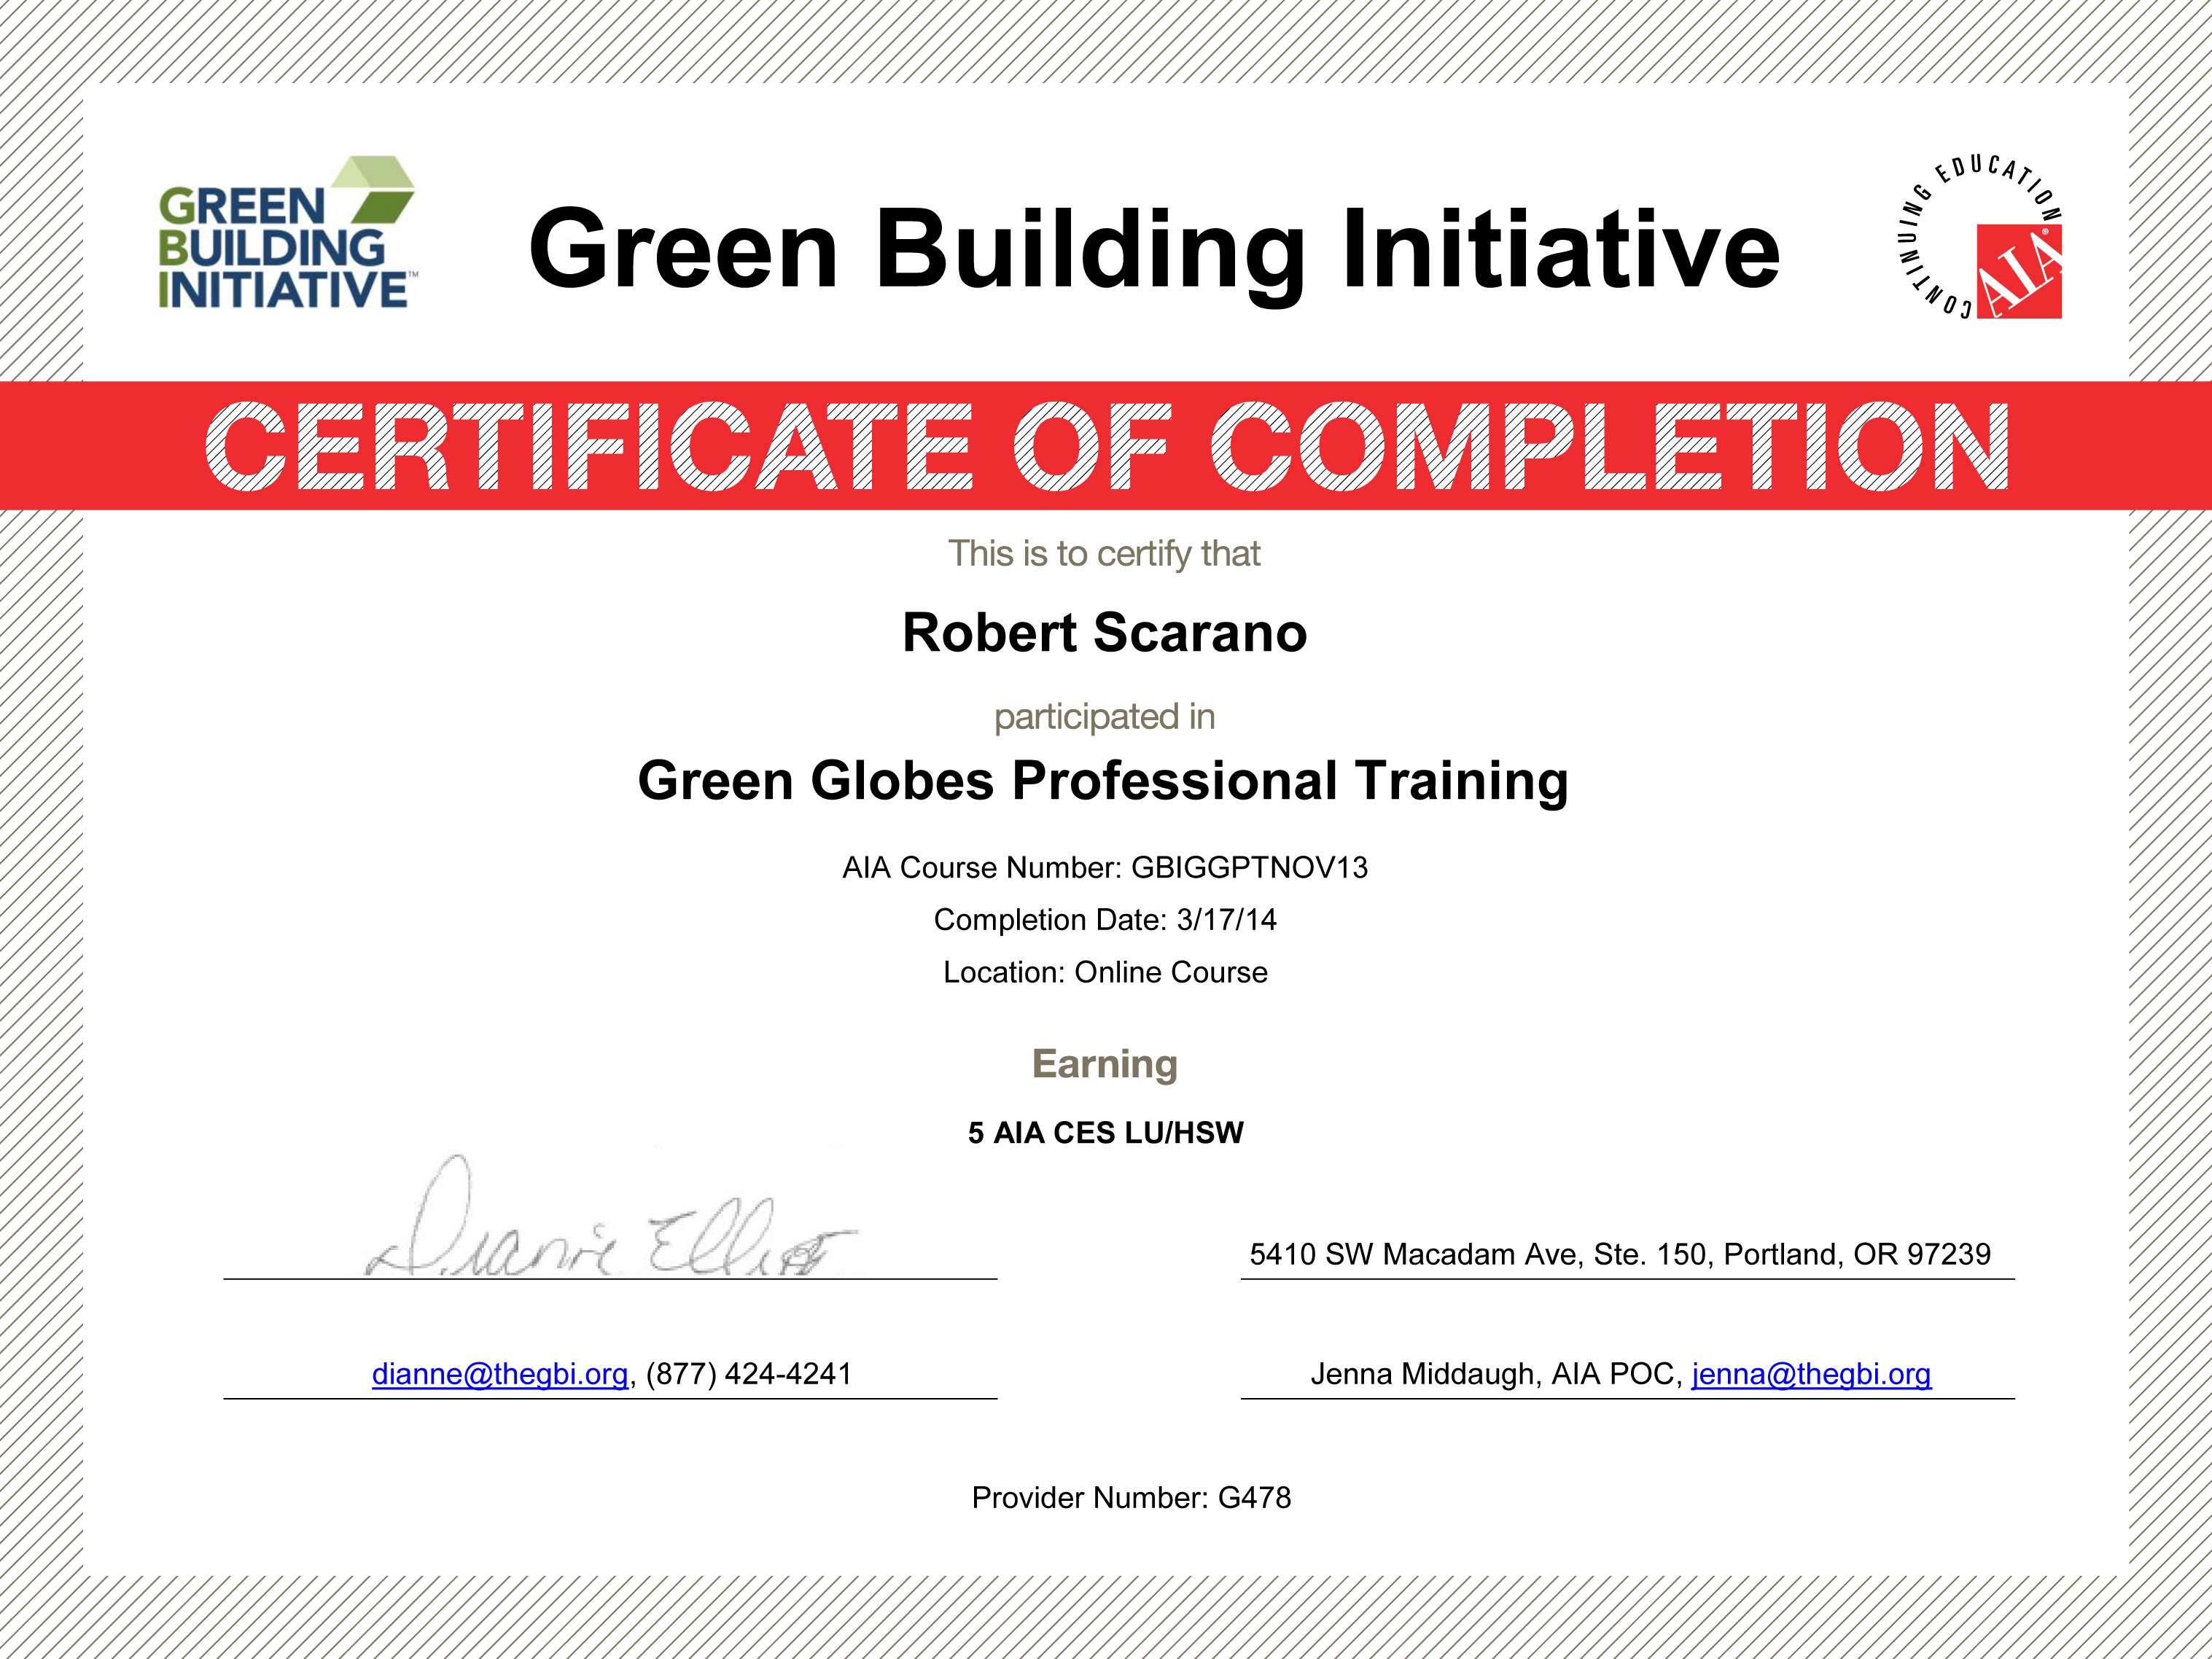Click 'This is to certify that' line
Image resolution: width=2212 pixels, height=1659 pixels.
pyautogui.click(x=1104, y=553)
